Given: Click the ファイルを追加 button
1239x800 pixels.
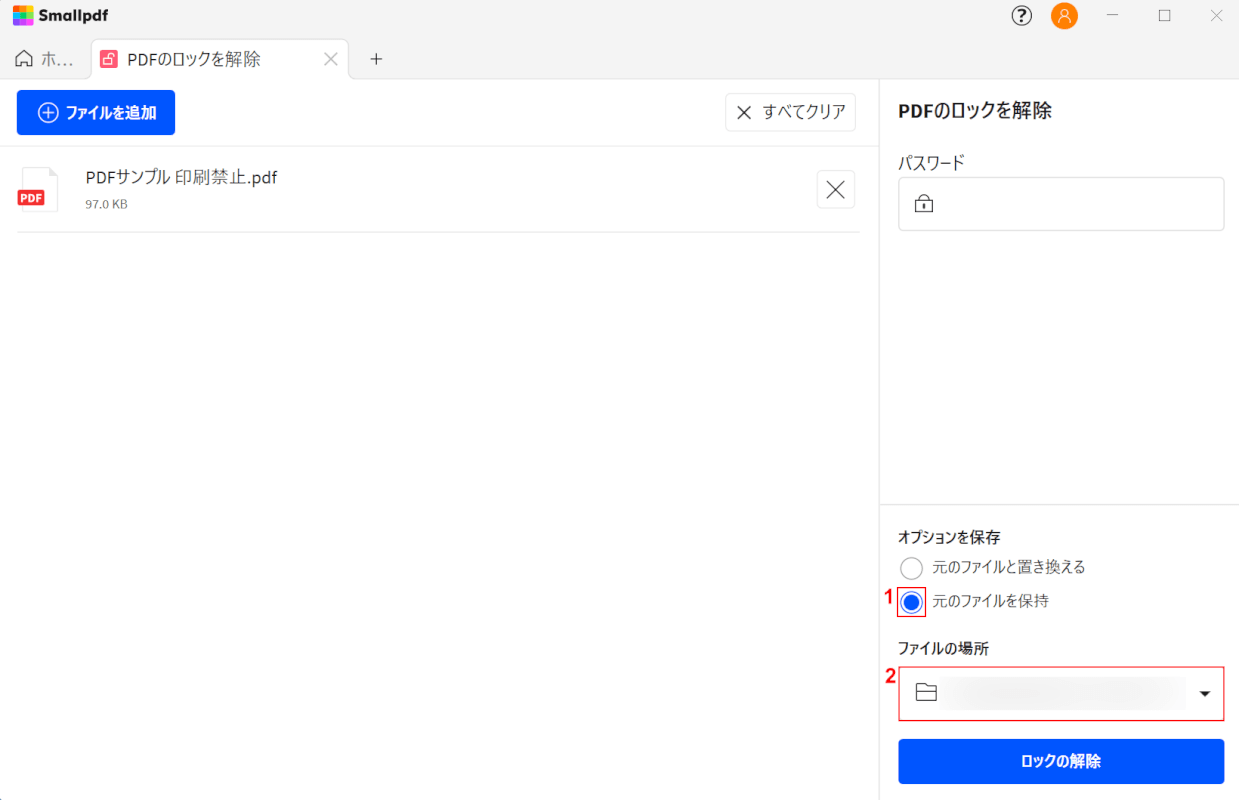Looking at the screenshot, I should click(x=96, y=112).
